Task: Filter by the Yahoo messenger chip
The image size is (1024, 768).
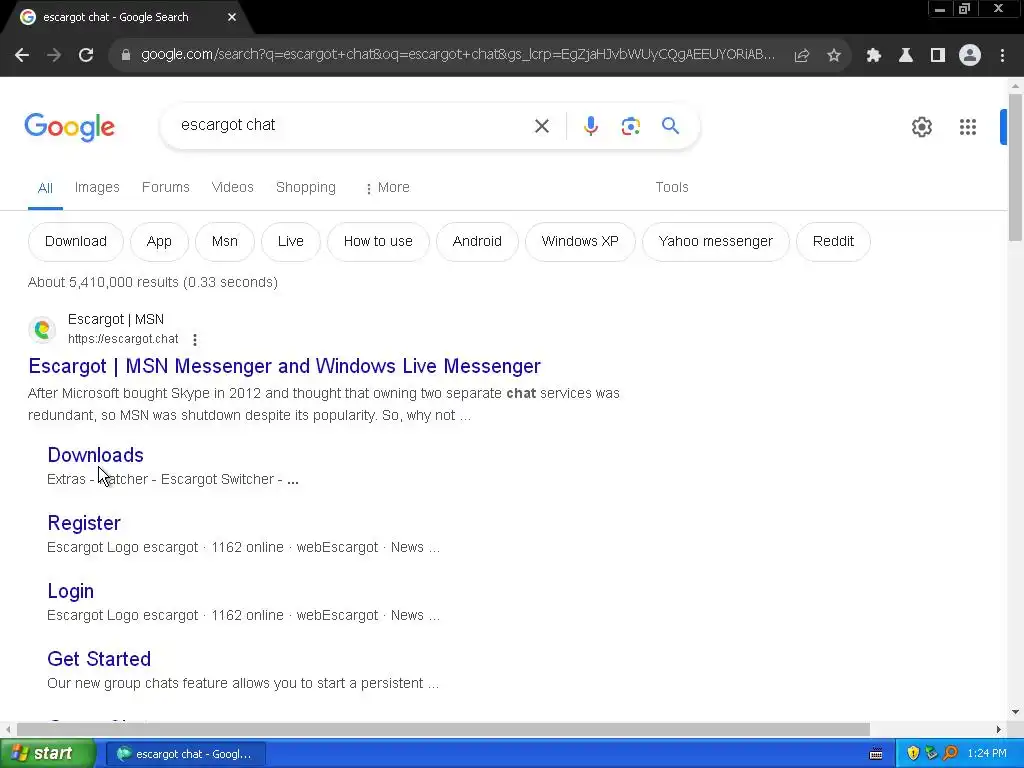Action: click(716, 242)
